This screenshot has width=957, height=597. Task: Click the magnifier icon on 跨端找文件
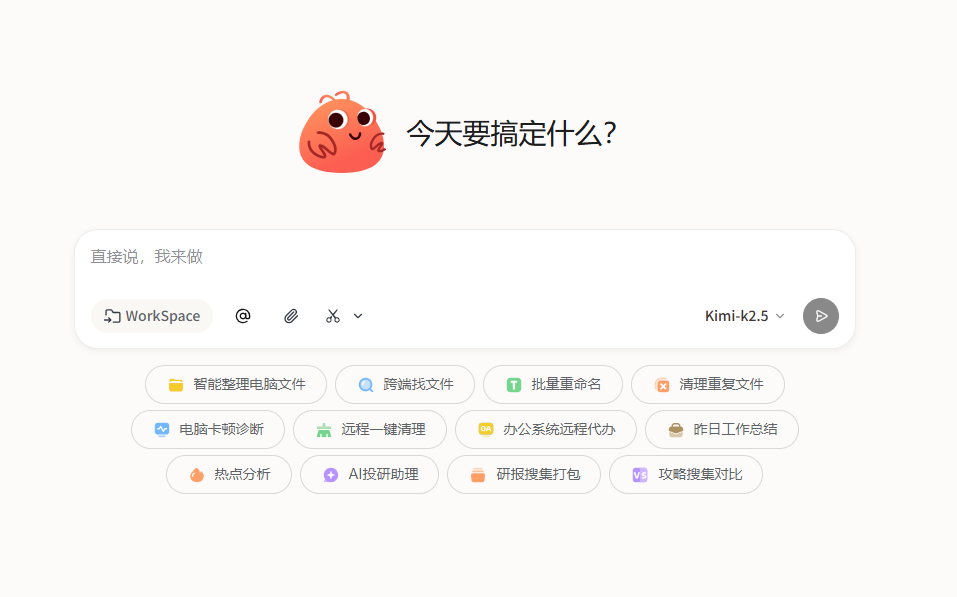point(365,384)
